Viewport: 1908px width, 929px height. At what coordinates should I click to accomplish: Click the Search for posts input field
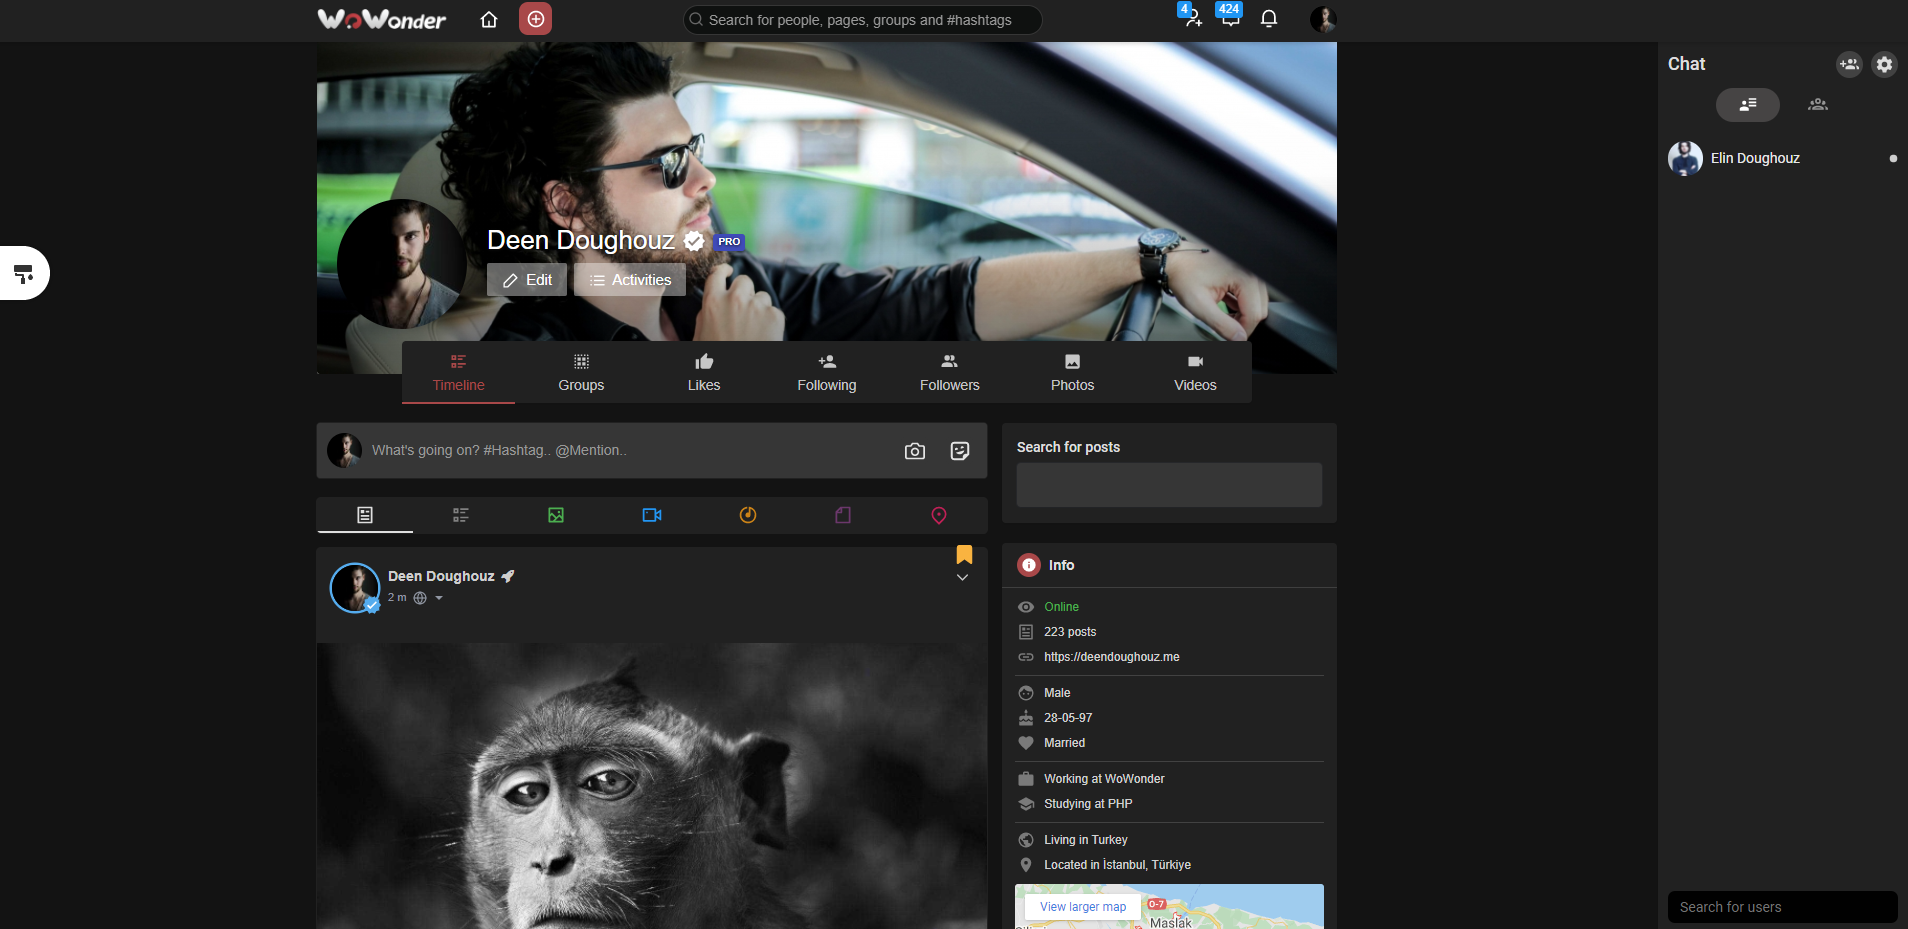click(1168, 485)
